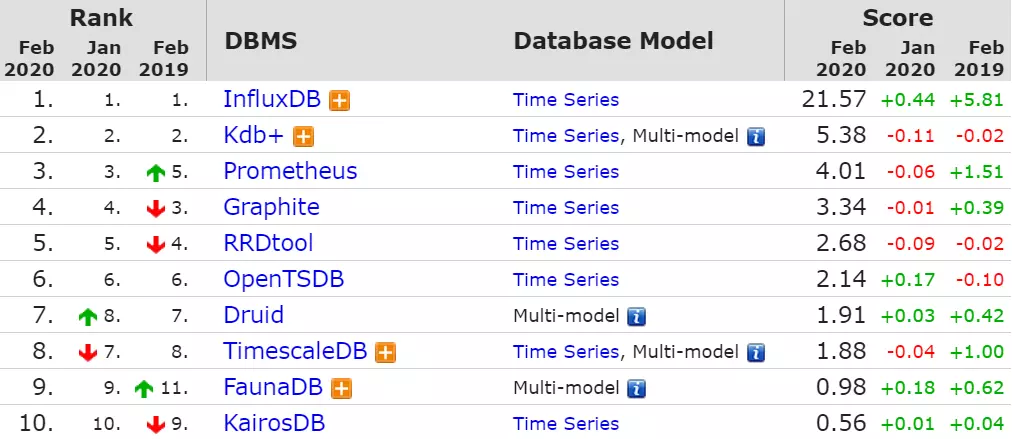Screen dimensions: 1012x439
Task: Click the info icon in Kdb+ row
Action: click(x=756, y=136)
